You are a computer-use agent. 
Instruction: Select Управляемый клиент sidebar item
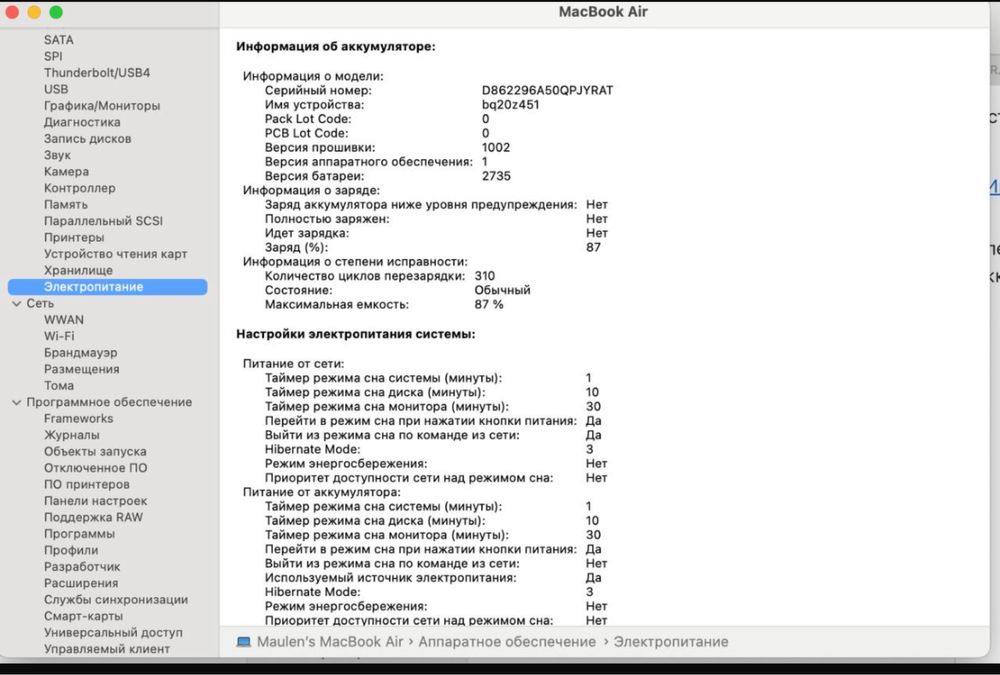pos(107,649)
